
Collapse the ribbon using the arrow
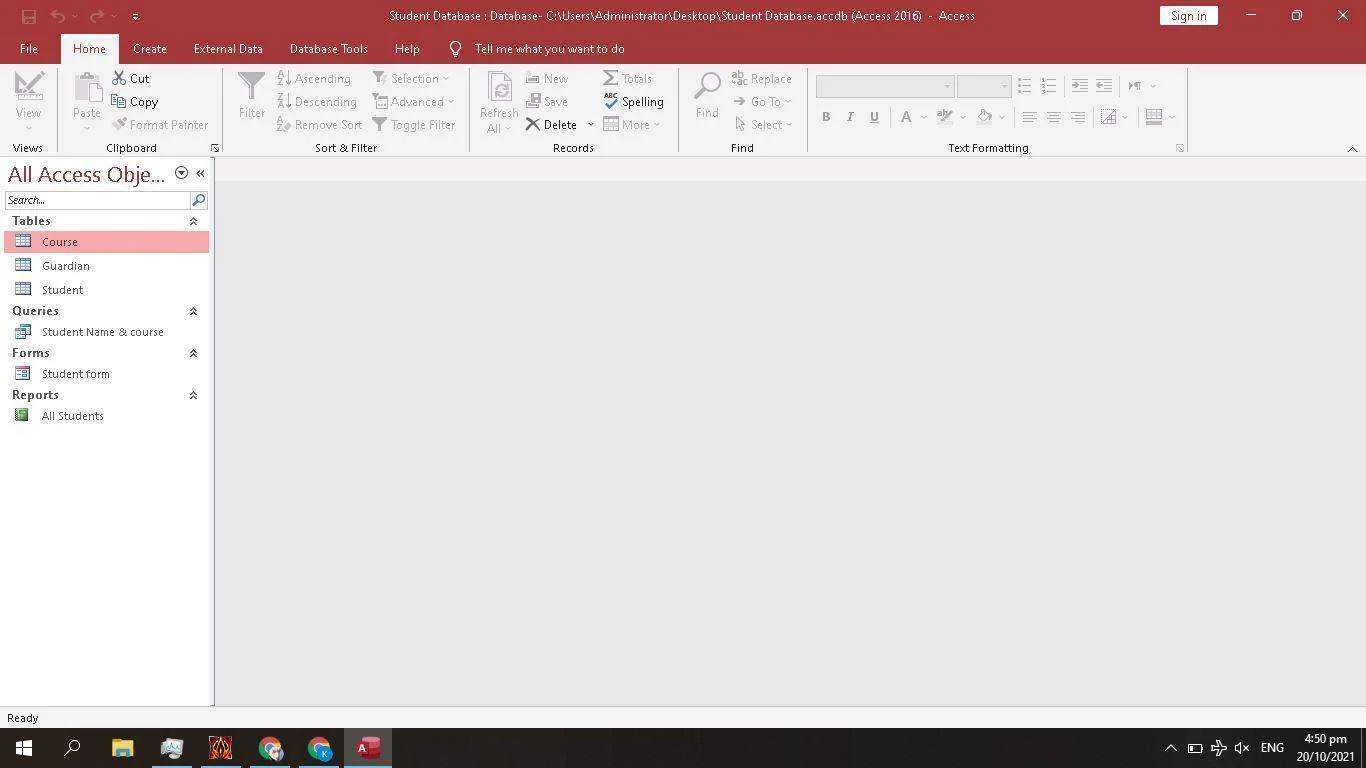(1352, 149)
